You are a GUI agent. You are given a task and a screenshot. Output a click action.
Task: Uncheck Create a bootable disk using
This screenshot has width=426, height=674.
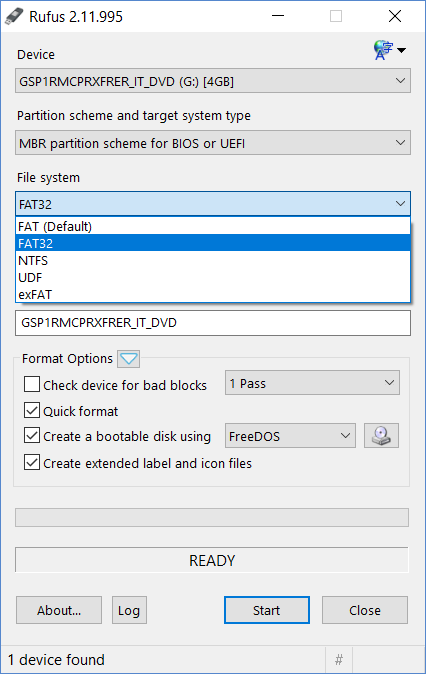click(32, 435)
